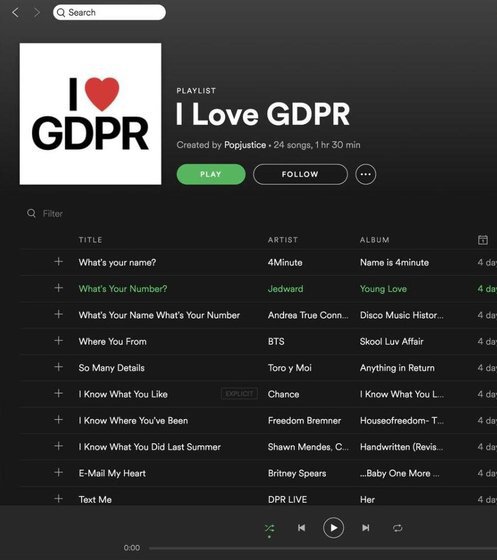Open artist Freedom Bremner
Viewport: 497px width, 560px height.
pyautogui.click(x=304, y=421)
